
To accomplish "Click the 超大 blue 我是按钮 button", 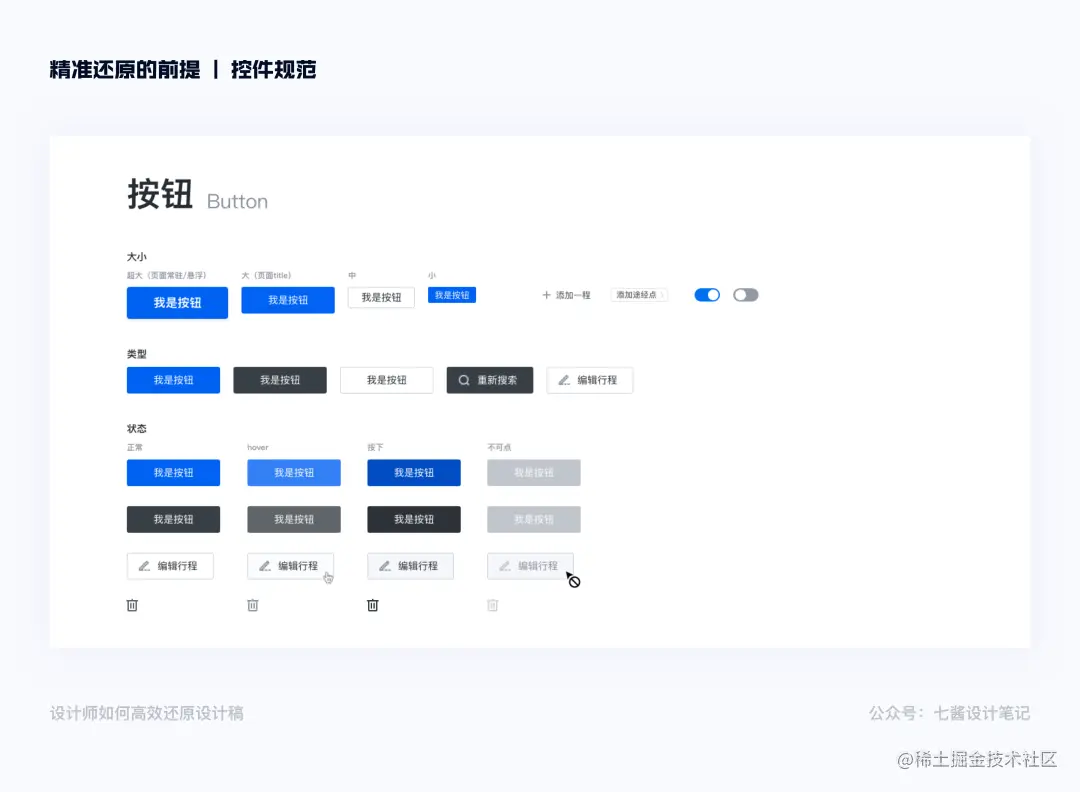I will tap(177, 303).
